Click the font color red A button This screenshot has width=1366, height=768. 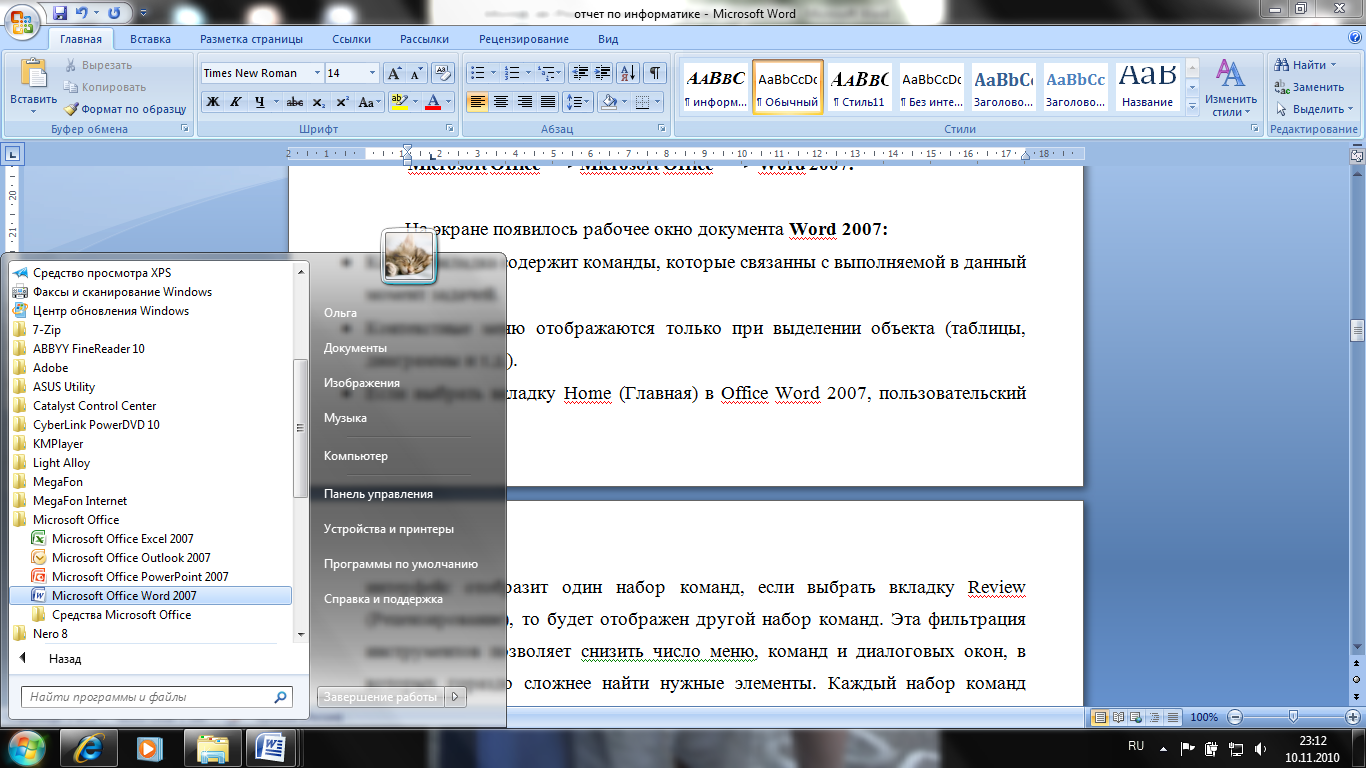click(433, 102)
